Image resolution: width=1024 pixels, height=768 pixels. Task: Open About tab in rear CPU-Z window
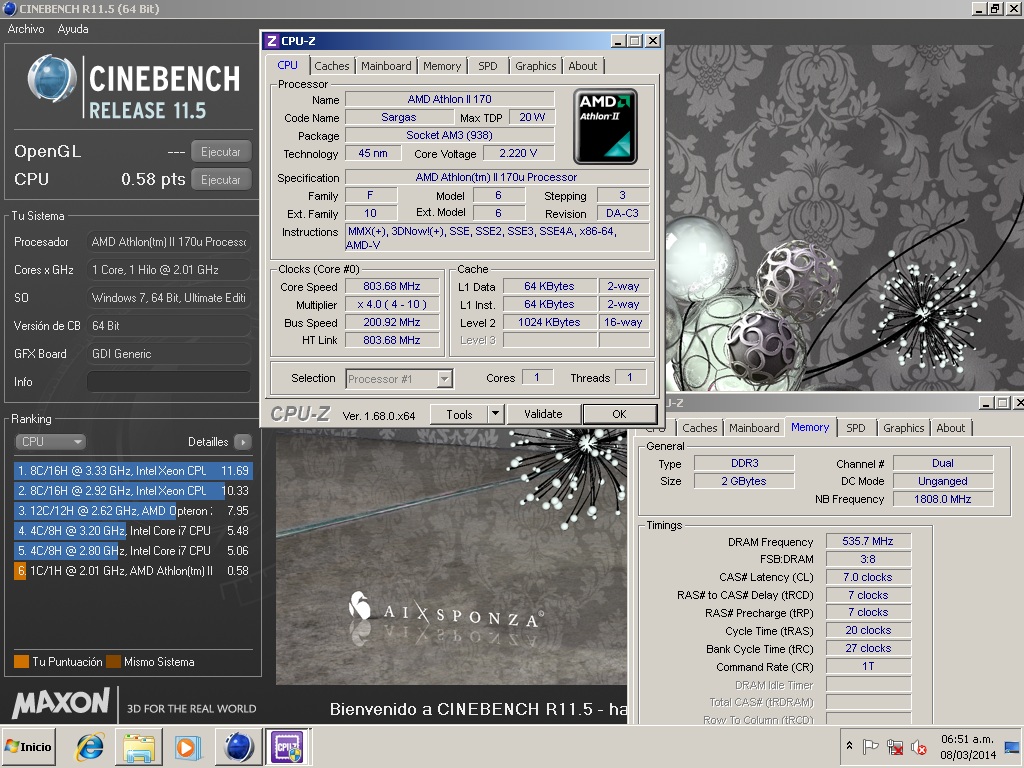tap(950, 428)
